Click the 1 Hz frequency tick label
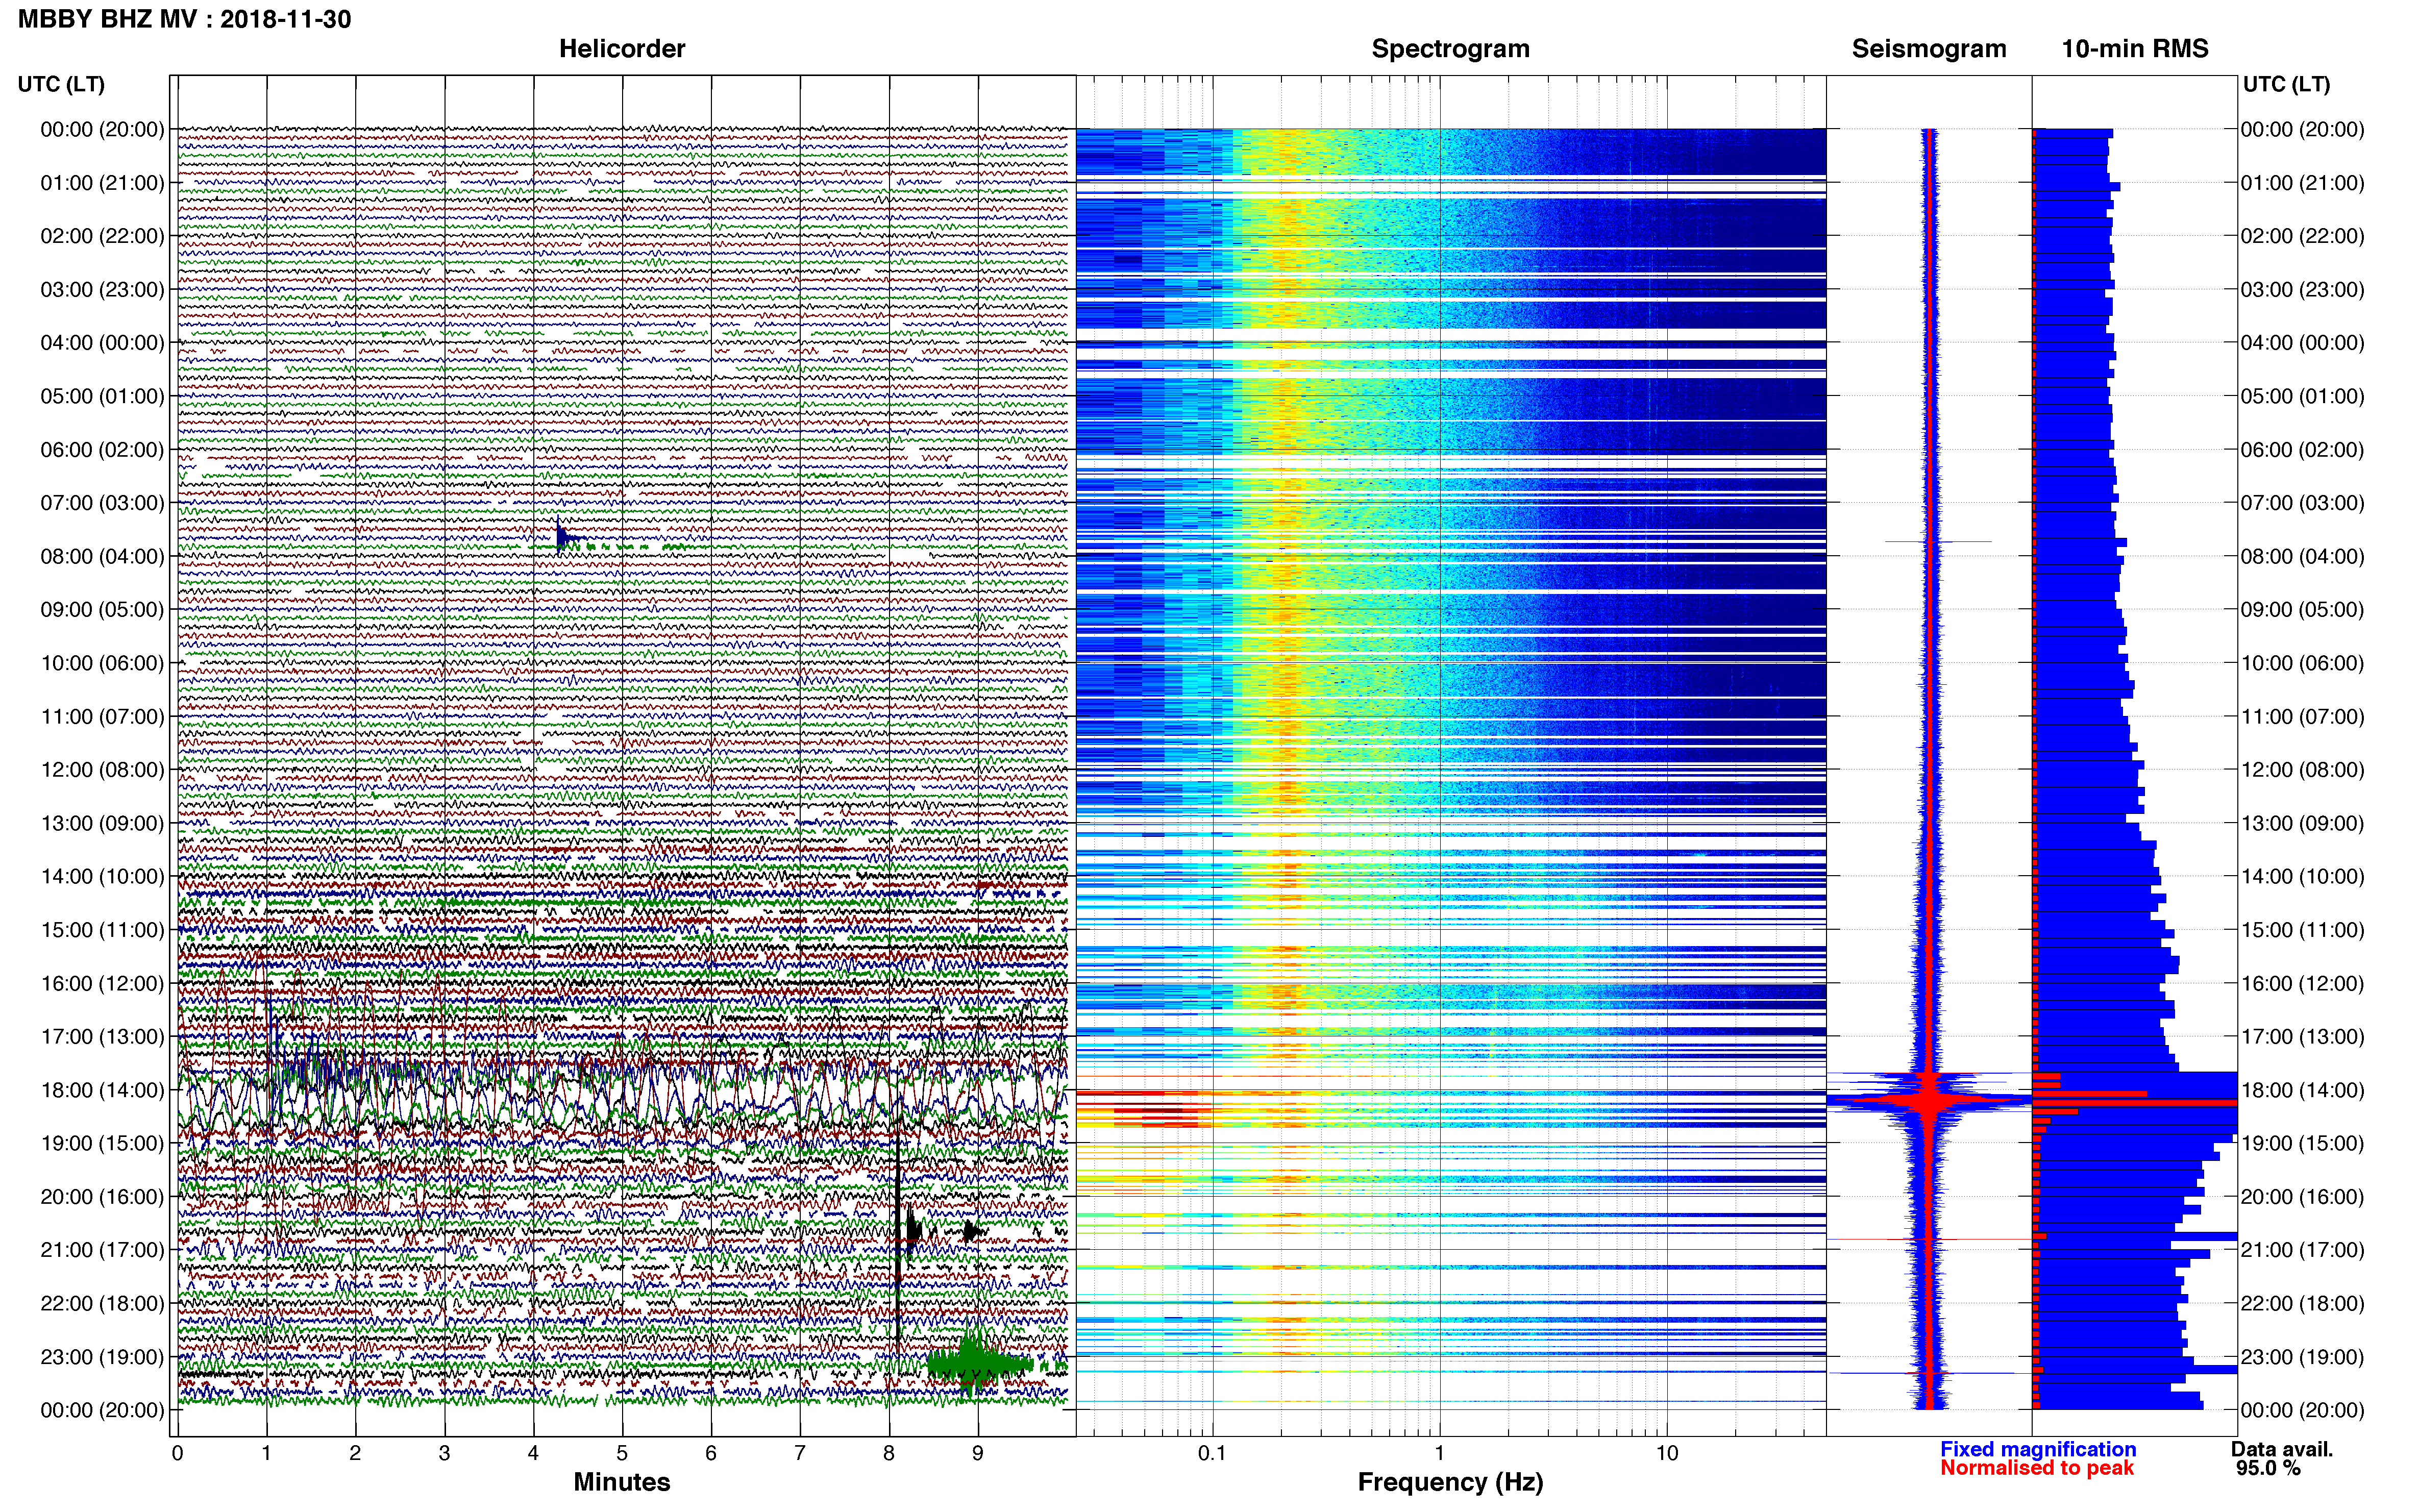Screen dimensions: 2419x1512 [x=1439, y=1453]
